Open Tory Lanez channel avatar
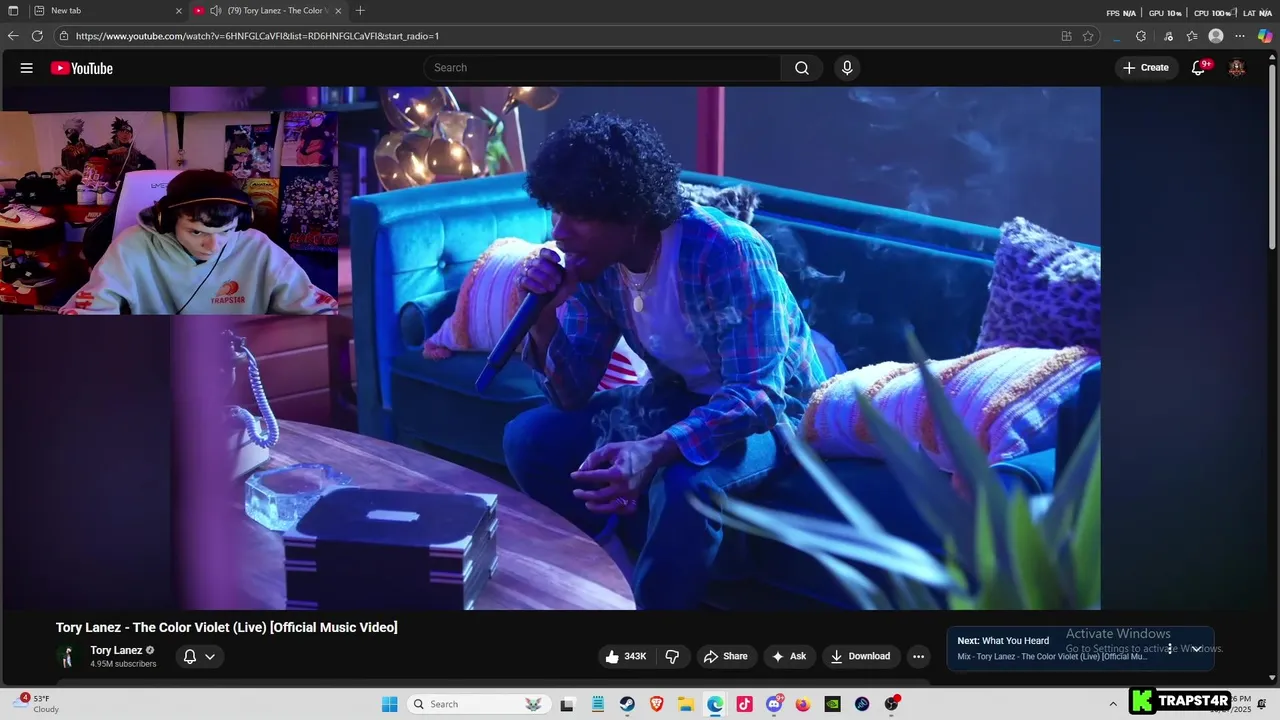This screenshot has height=720, width=1280. coord(67,657)
